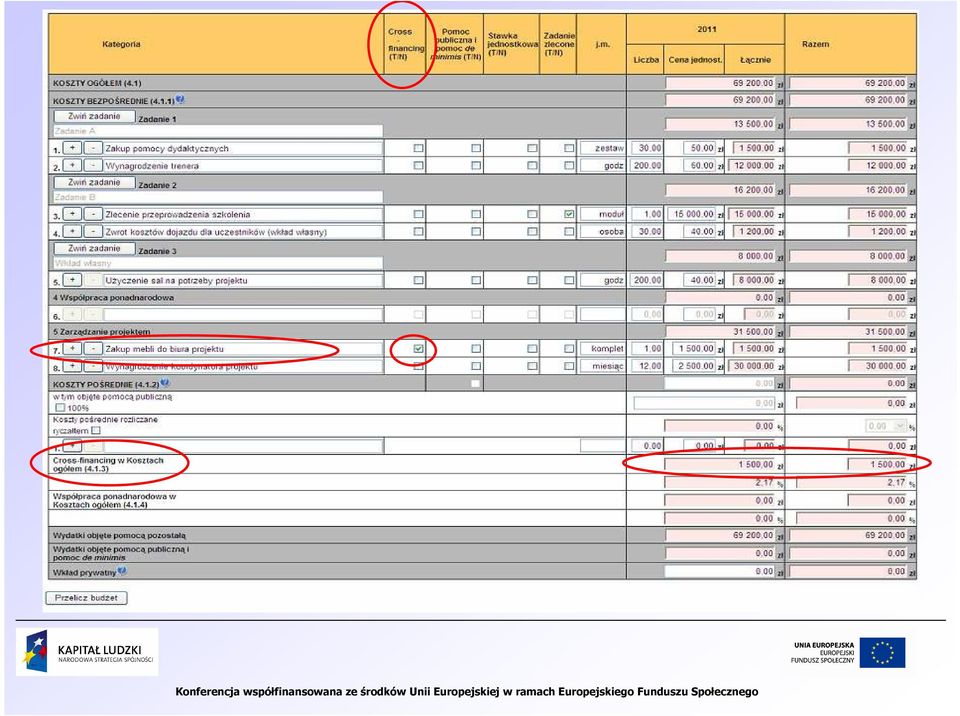The image size is (960, 716).
Task: Click Wydatki objęte pomocą pozostałą label
Action: click(x=119, y=535)
